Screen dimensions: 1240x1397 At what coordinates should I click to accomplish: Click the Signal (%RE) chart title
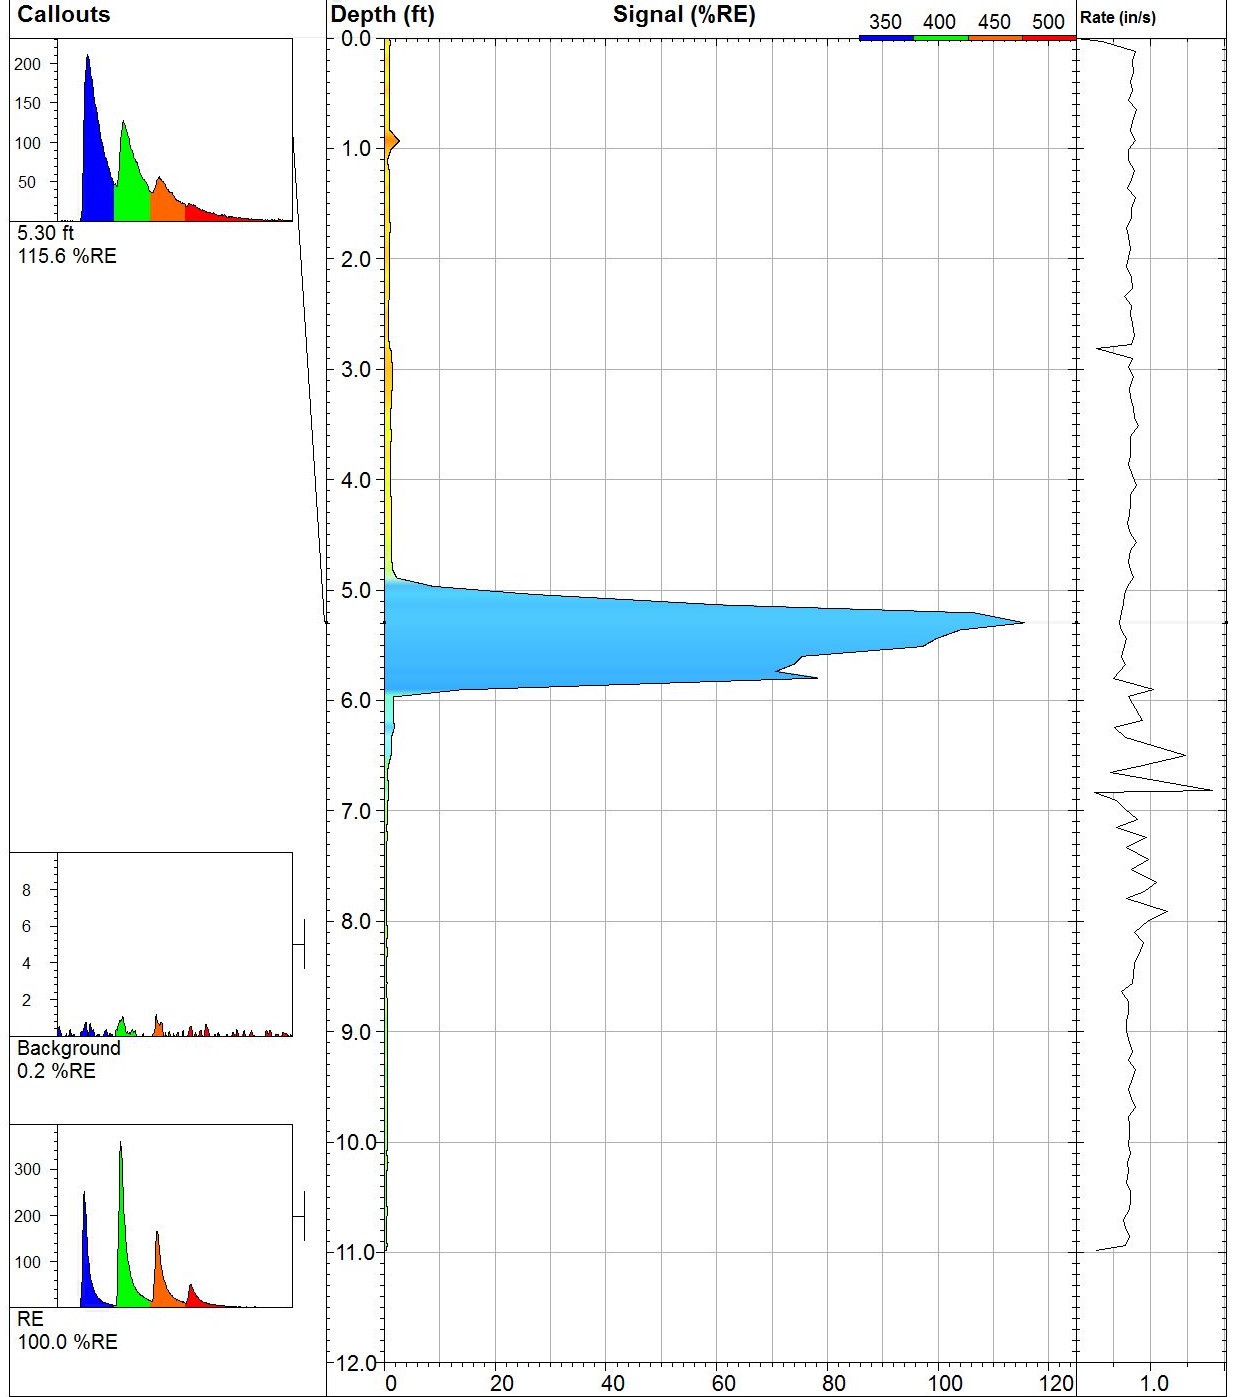(x=684, y=15)
